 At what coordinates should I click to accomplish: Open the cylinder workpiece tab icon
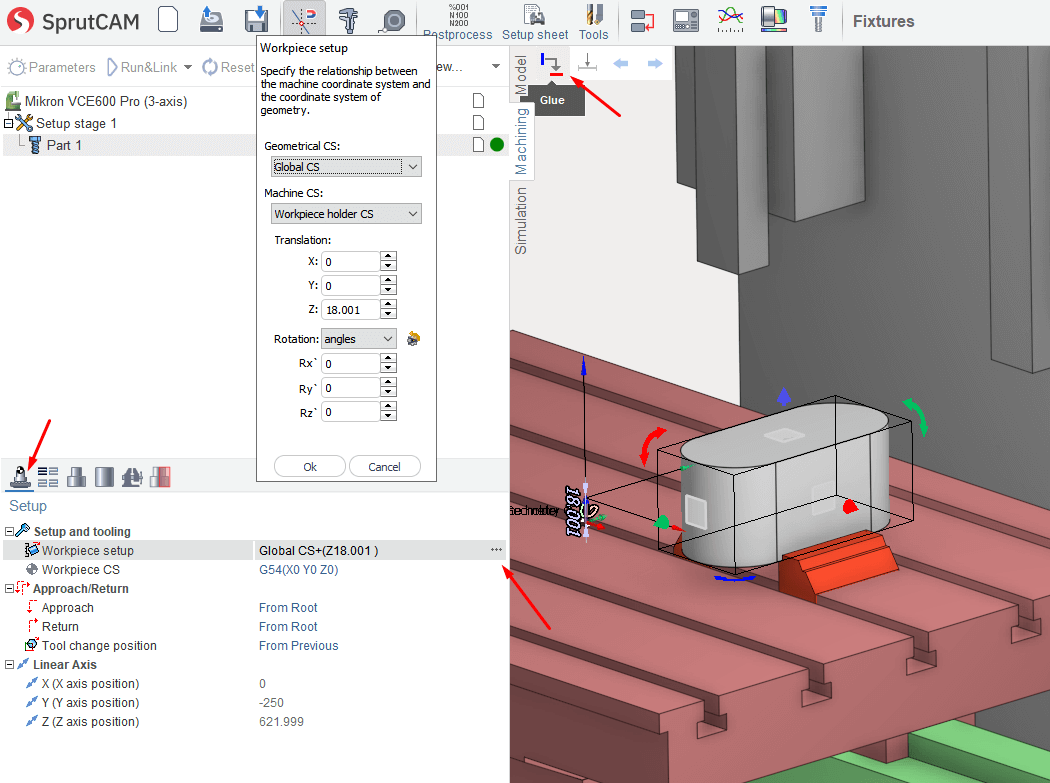(104, 477)
